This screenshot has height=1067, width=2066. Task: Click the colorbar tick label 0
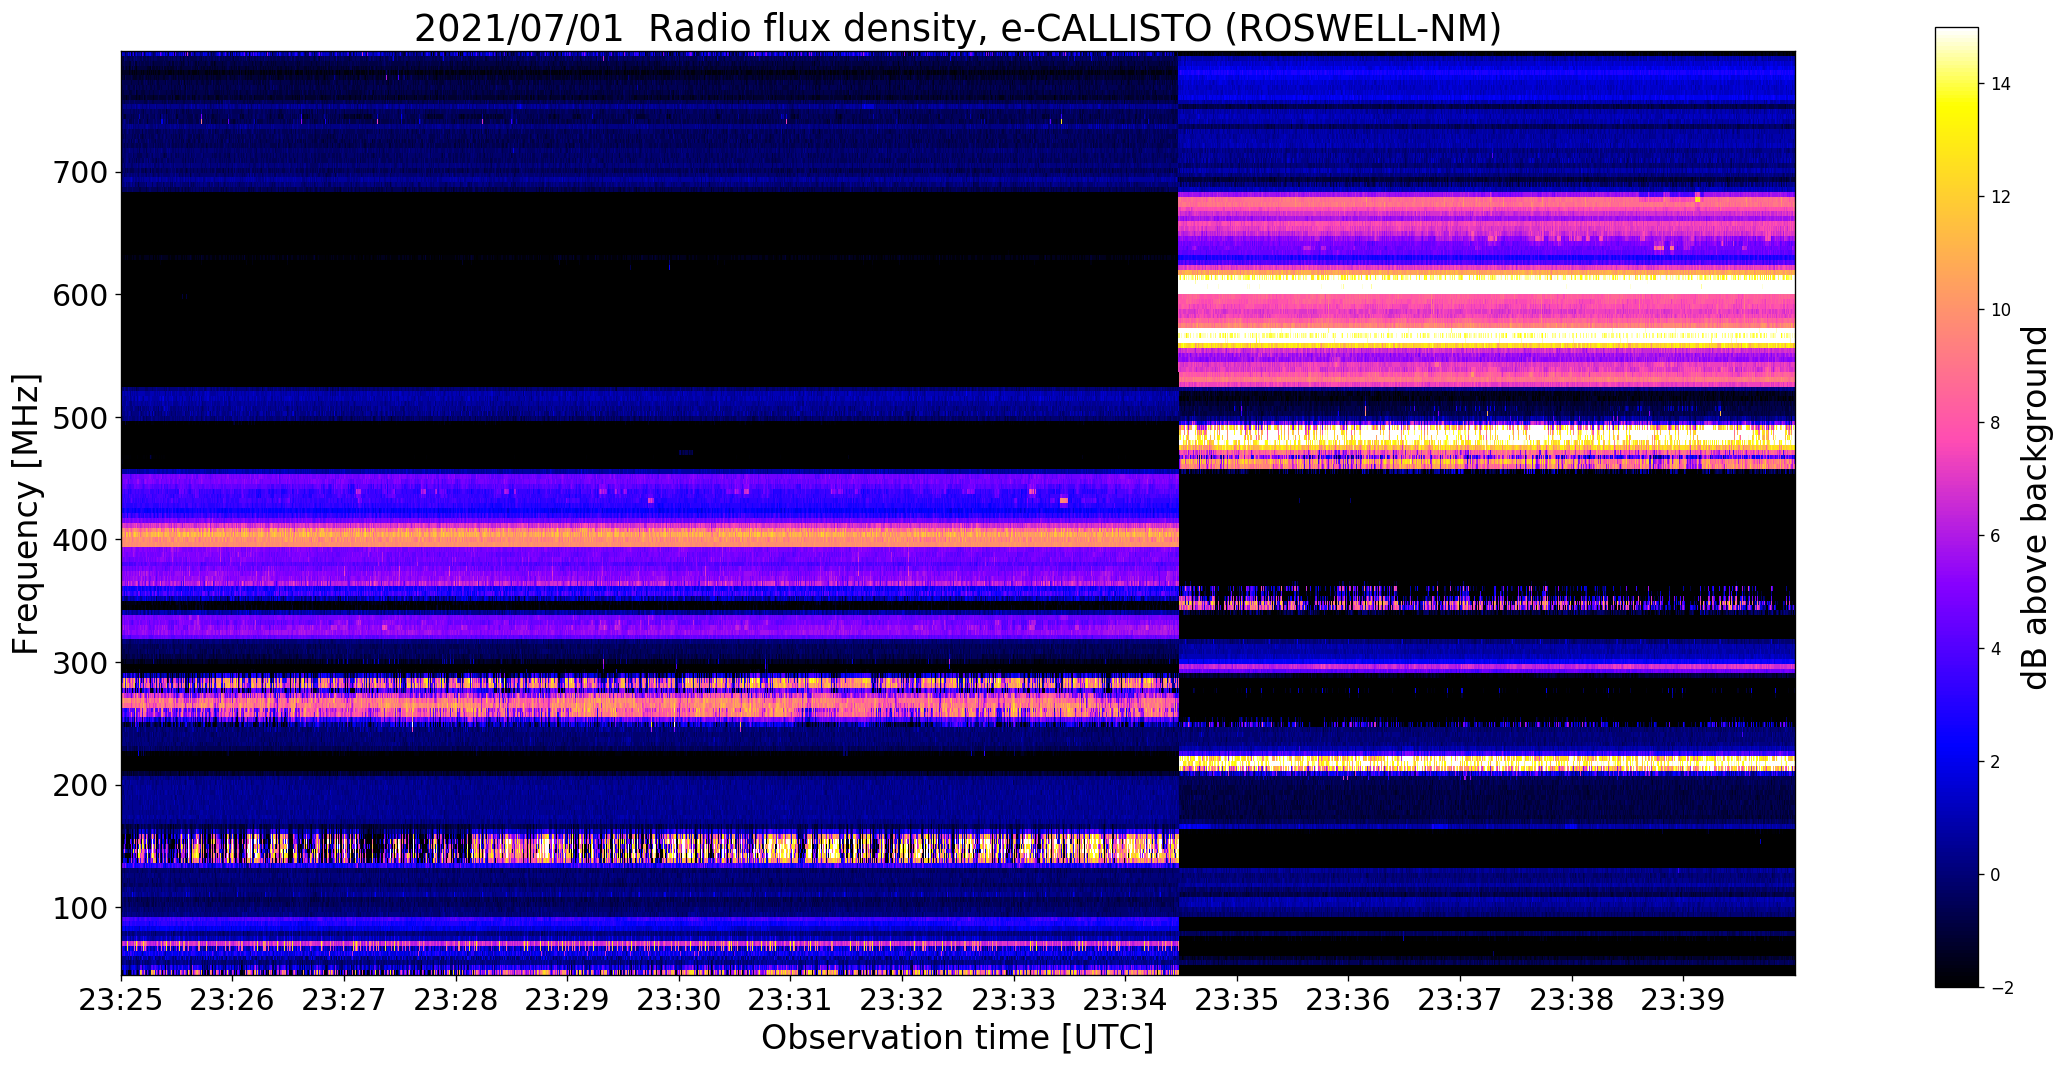pos(1996,875)
